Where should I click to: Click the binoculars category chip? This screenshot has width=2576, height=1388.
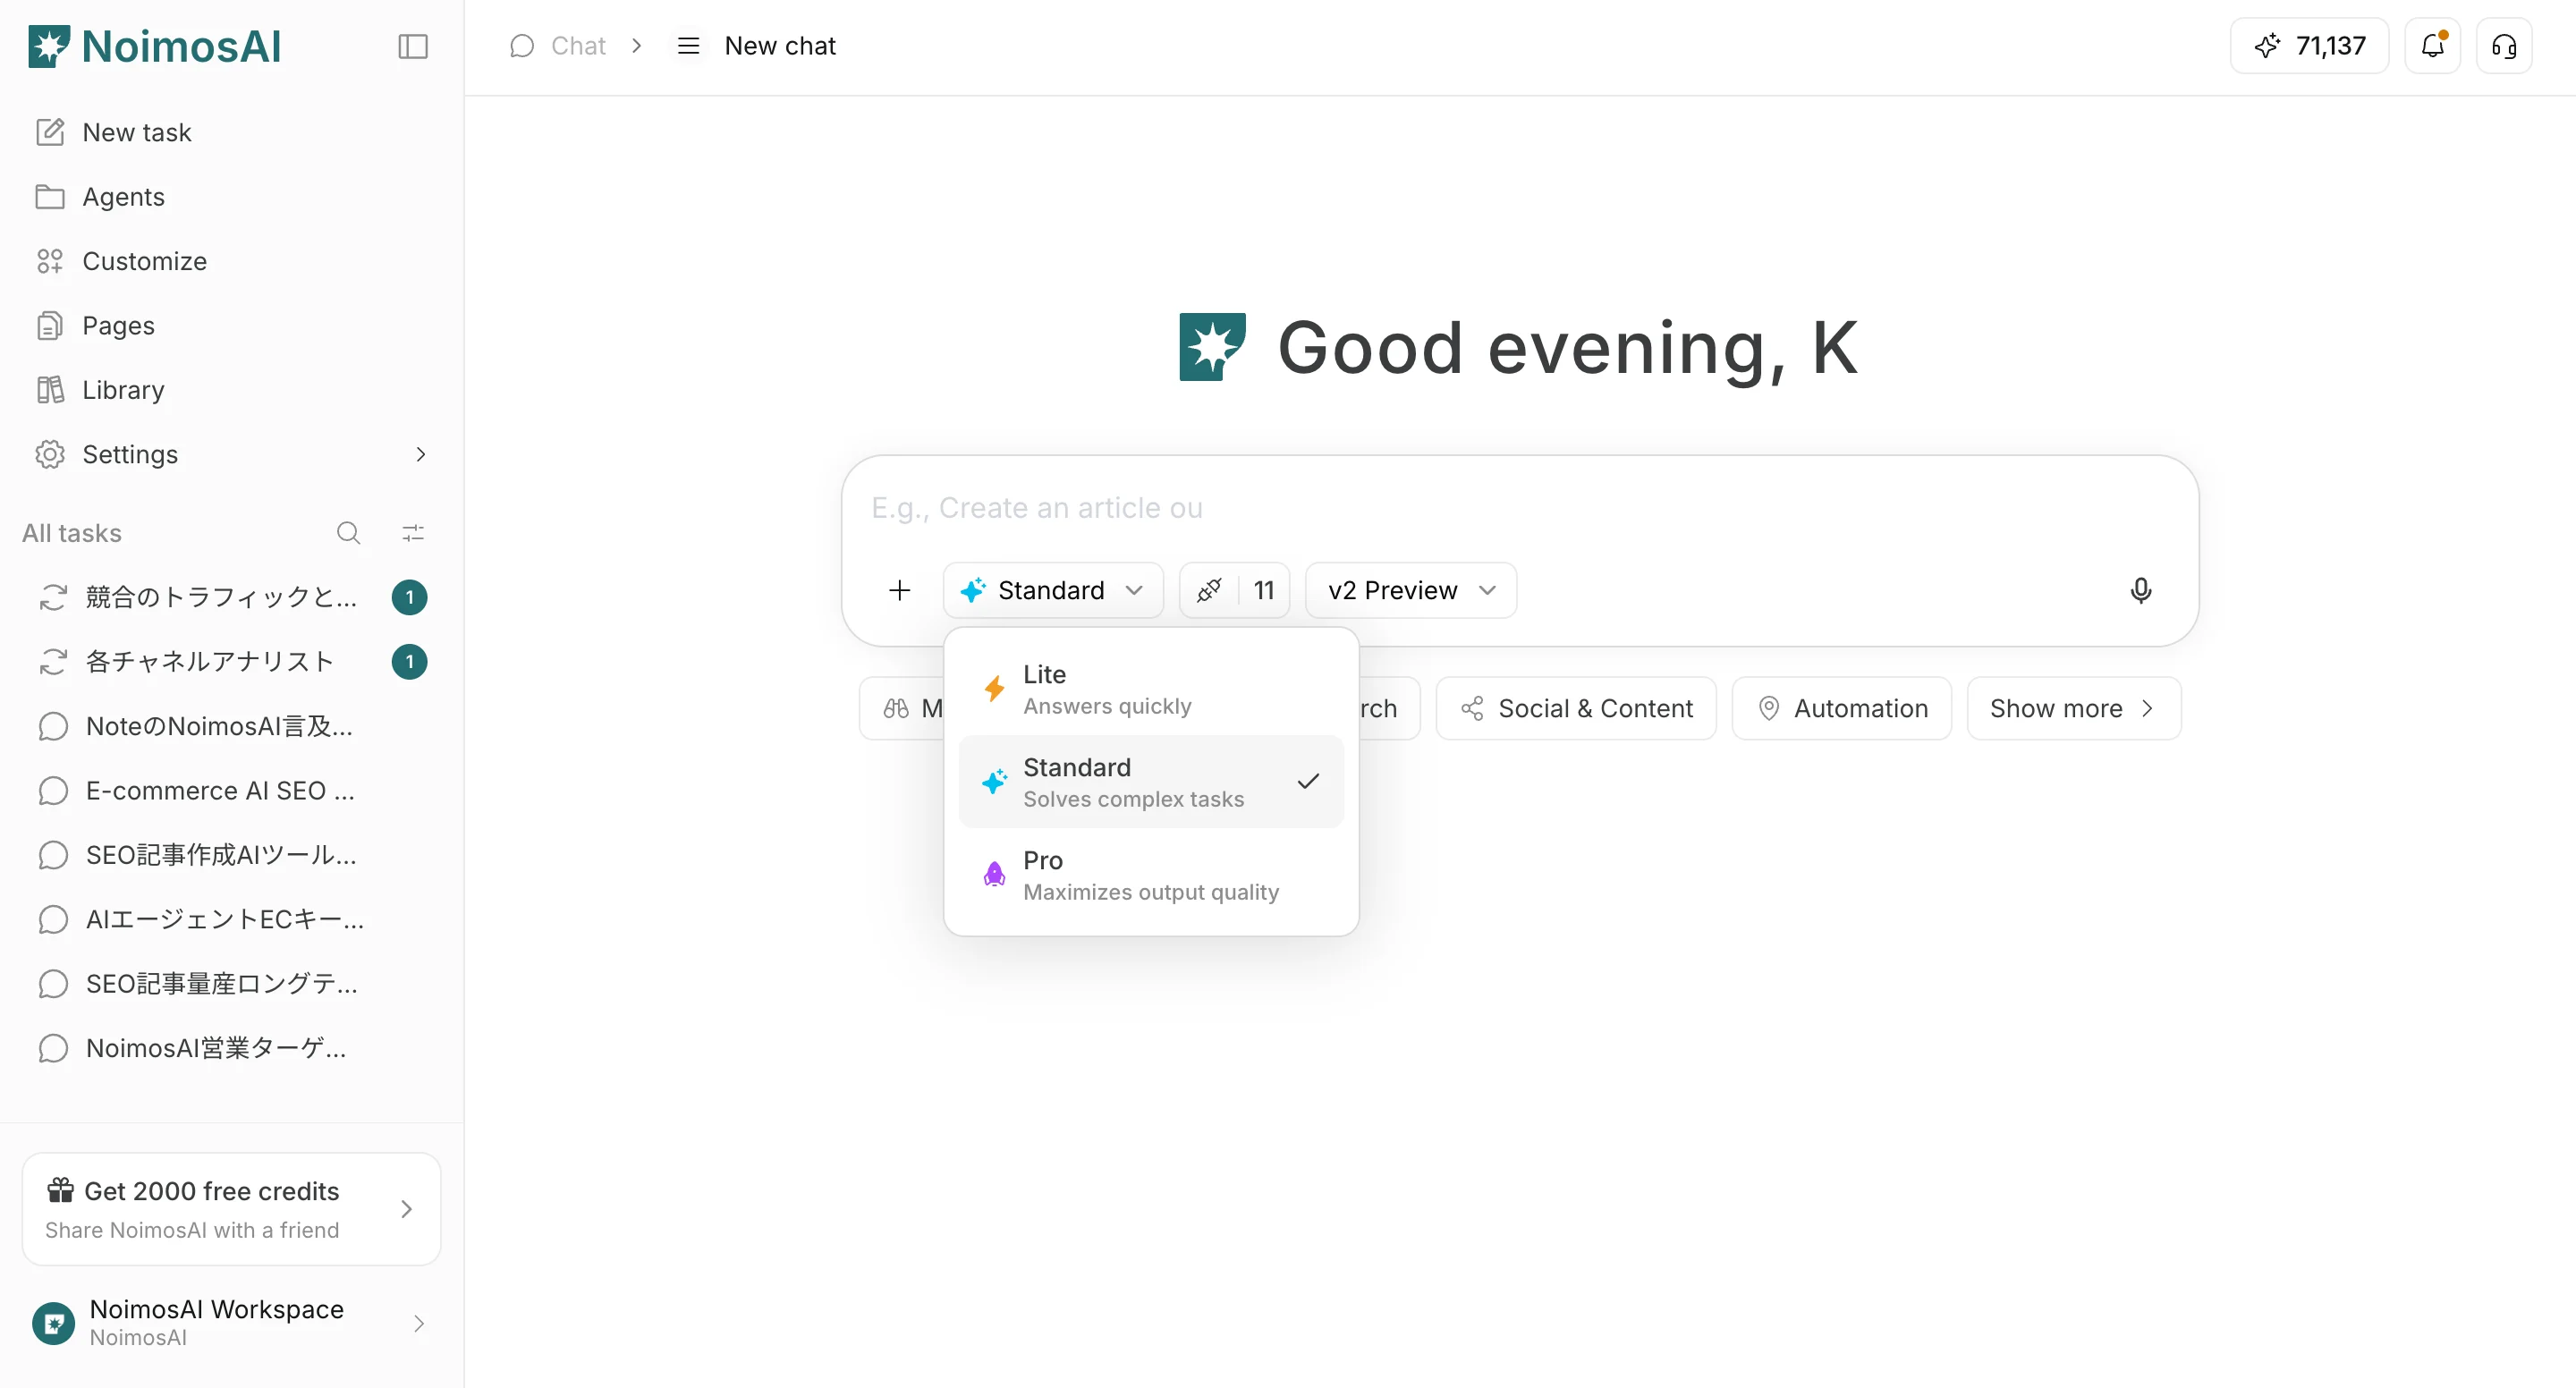pos(901,708)
